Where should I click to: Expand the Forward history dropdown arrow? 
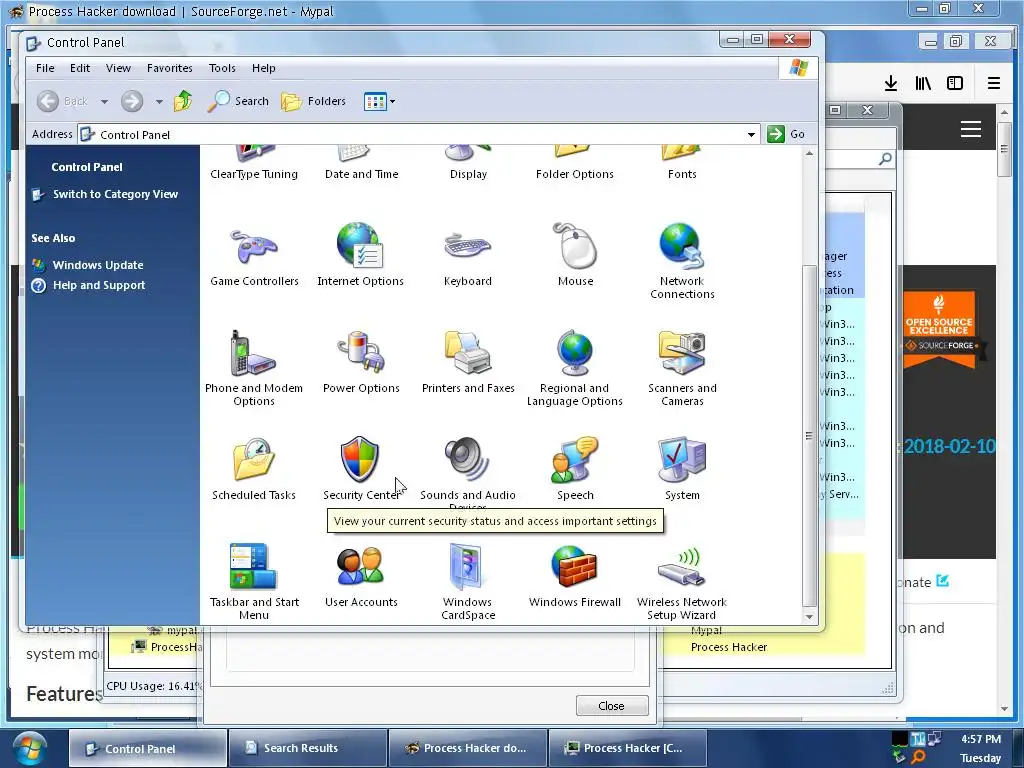(159, 102)
